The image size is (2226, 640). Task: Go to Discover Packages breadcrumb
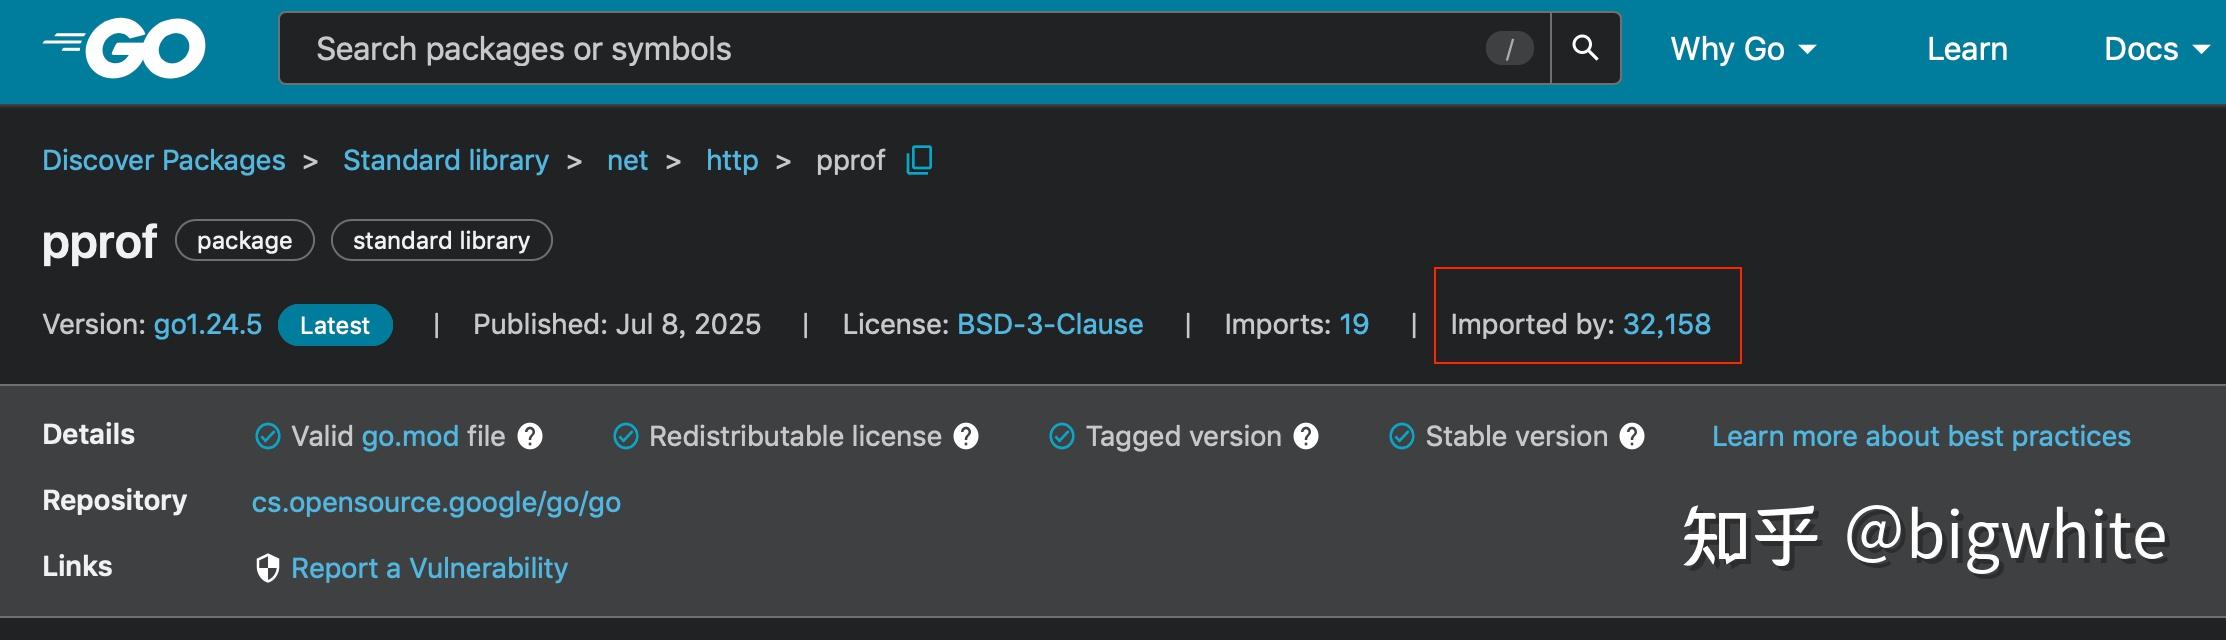point(164,160)
